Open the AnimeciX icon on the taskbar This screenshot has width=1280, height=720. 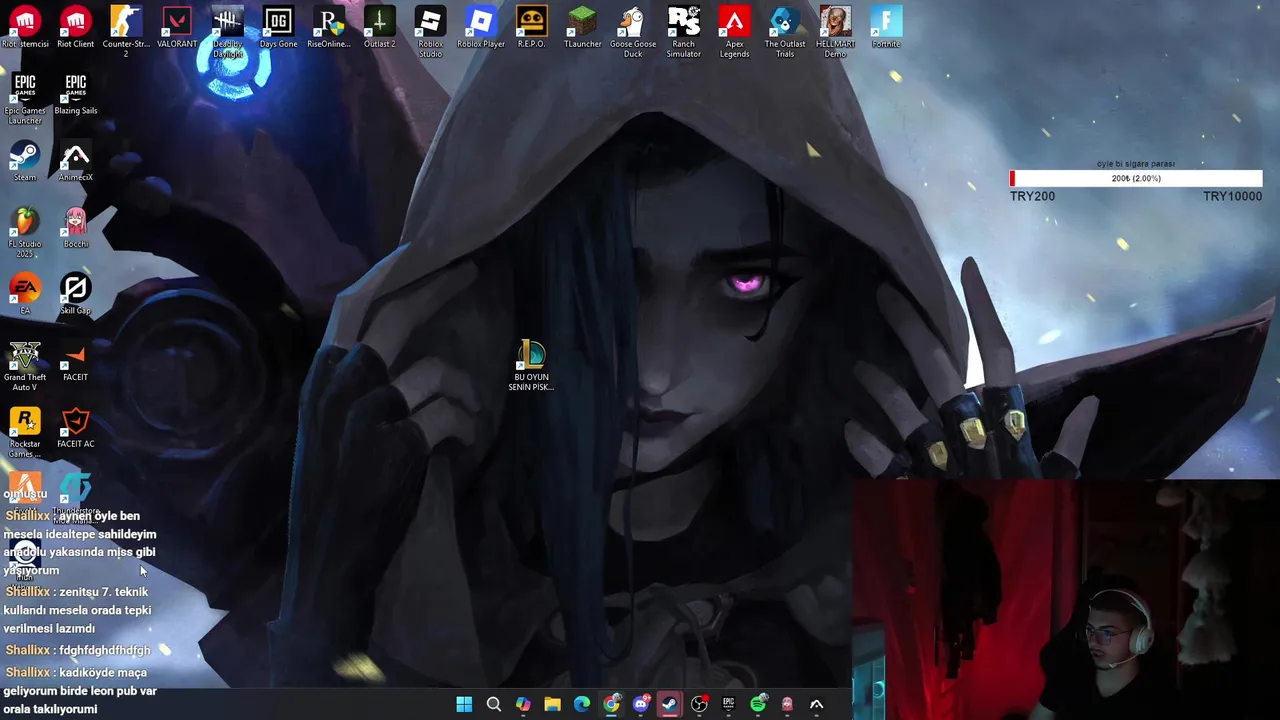click(817, 704)
